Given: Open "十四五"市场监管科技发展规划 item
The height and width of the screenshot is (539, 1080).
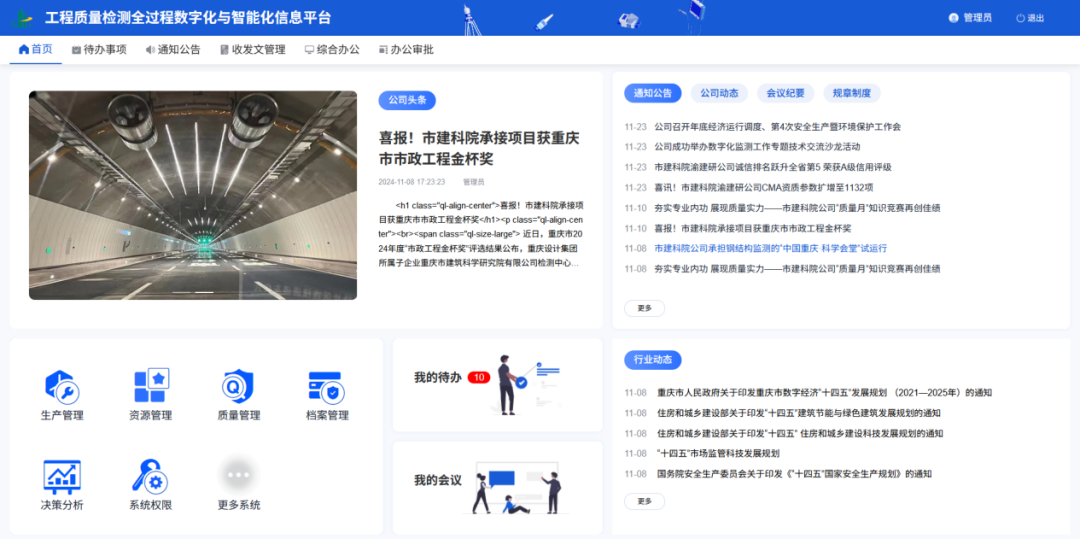Looking at the screenshot, I should click(717, 454).
